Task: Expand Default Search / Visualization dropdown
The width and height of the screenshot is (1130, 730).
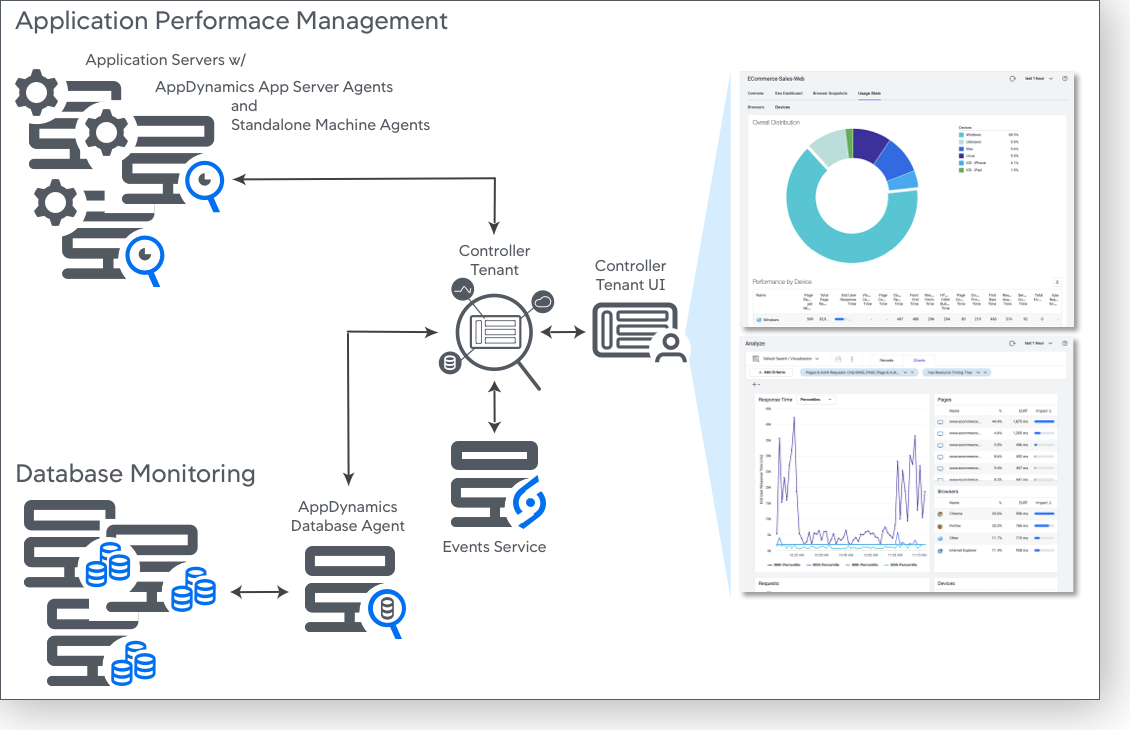Action: 791,359
